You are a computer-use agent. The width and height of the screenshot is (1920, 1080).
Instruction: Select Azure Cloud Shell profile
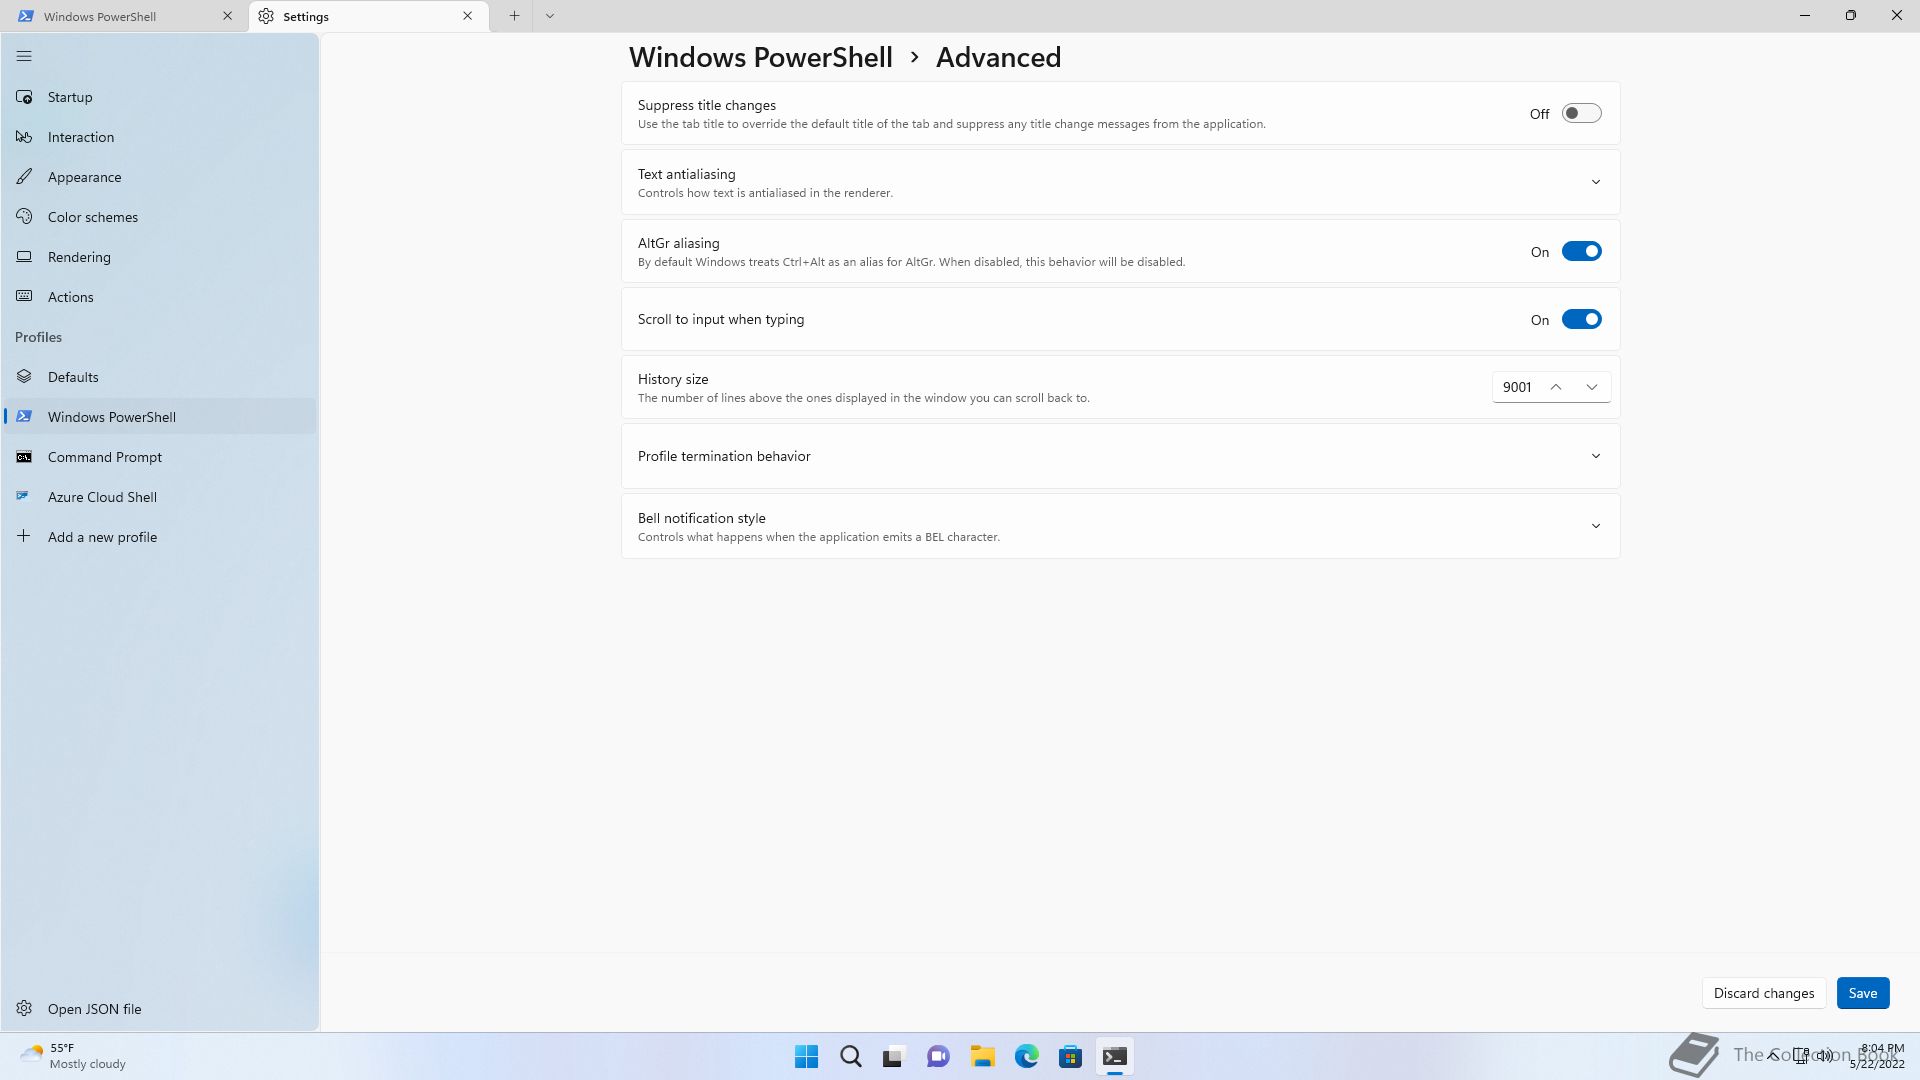160,497
